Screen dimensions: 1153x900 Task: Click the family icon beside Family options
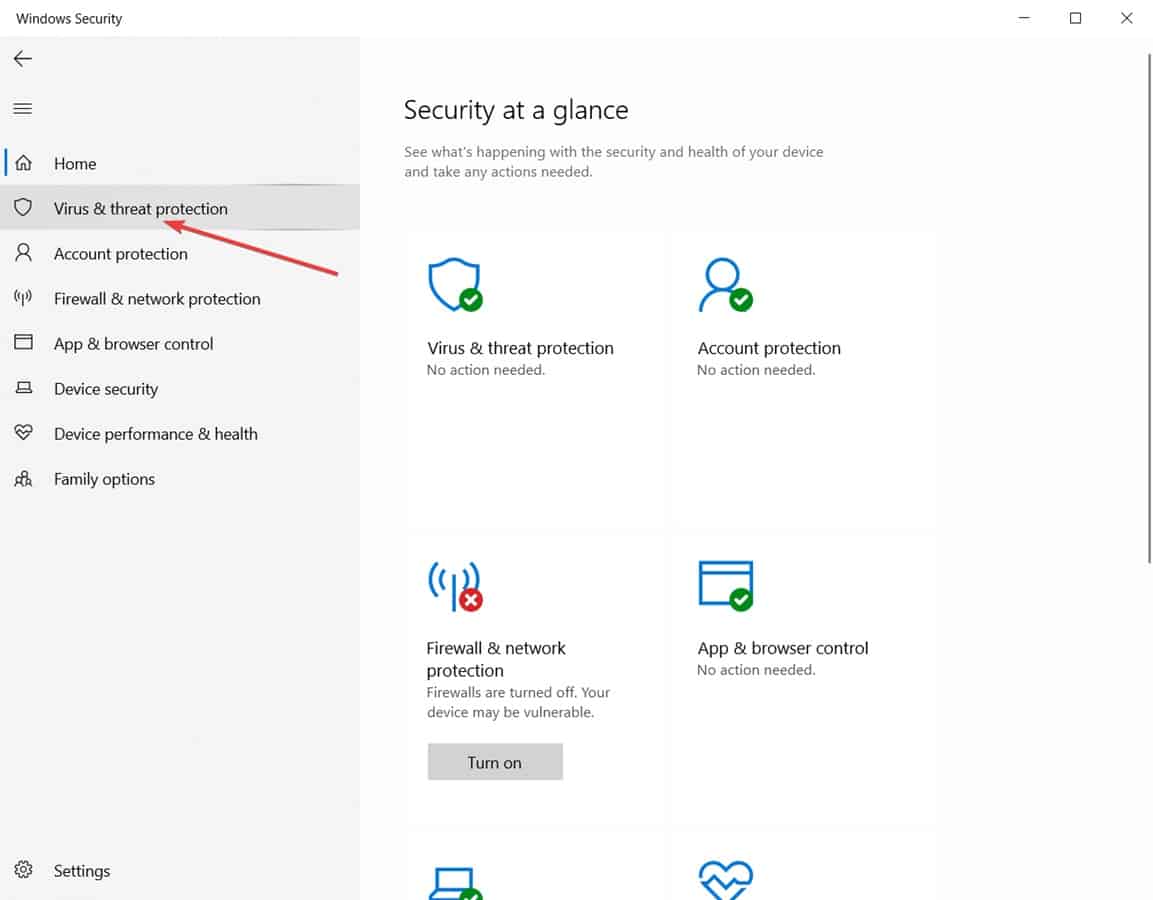(24, 479)
